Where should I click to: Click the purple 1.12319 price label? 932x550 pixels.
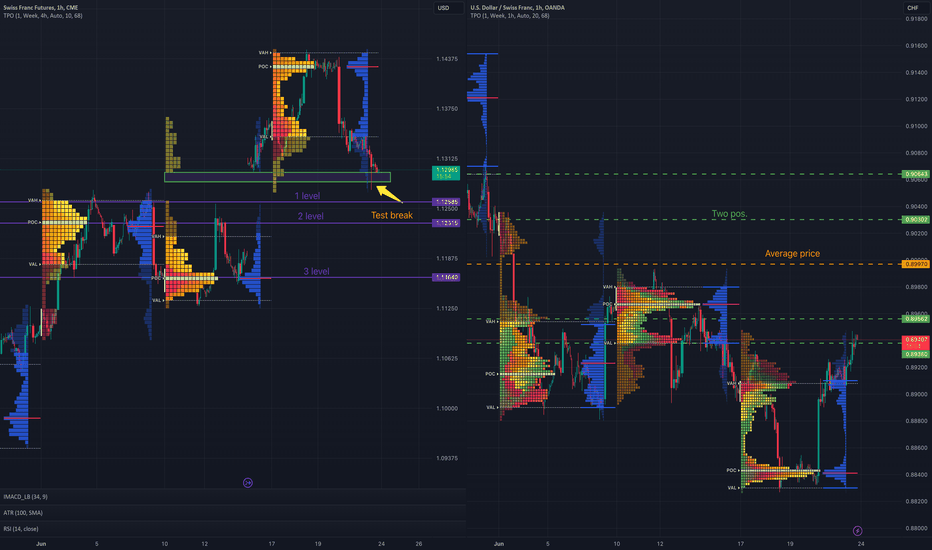click(446, 223)
